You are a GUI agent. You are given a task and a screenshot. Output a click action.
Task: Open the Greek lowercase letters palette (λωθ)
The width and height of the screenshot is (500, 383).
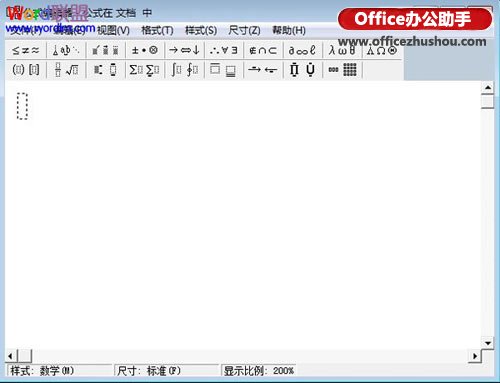342,50
